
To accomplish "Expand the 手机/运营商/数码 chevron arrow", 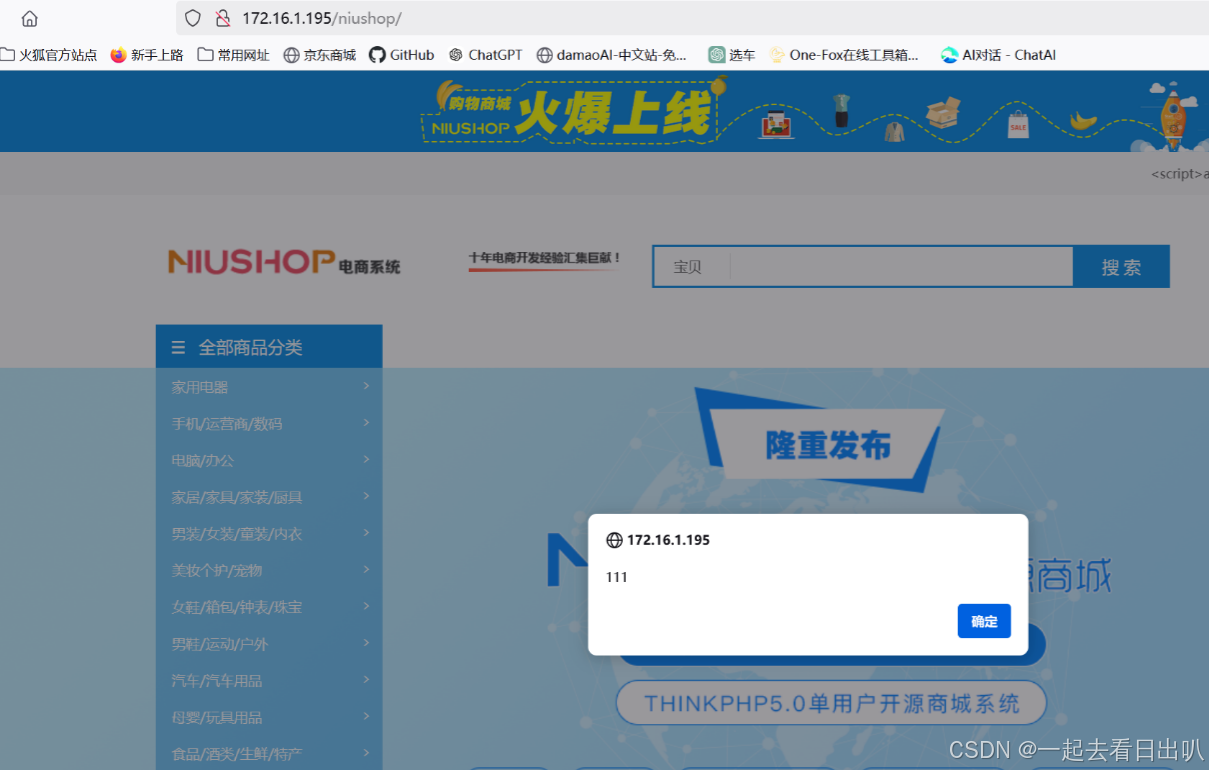I will (366, 423).
